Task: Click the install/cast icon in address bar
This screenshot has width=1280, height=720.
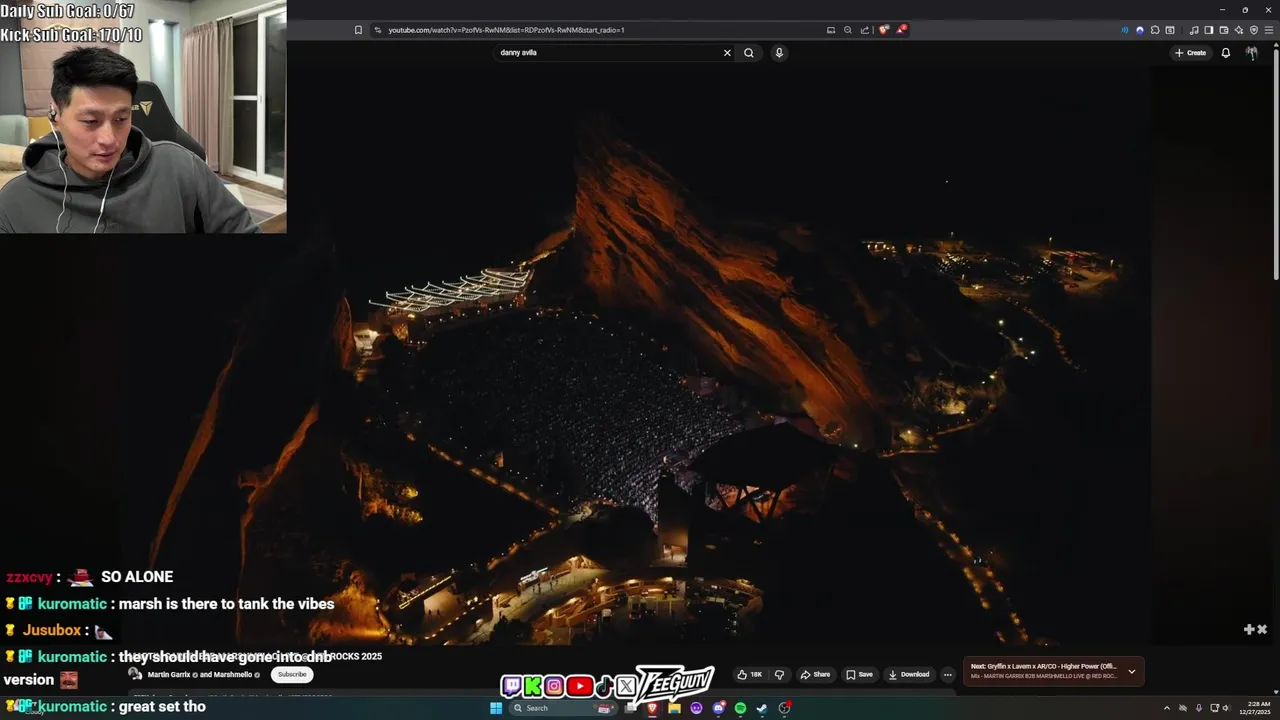Action: [831, 30]
